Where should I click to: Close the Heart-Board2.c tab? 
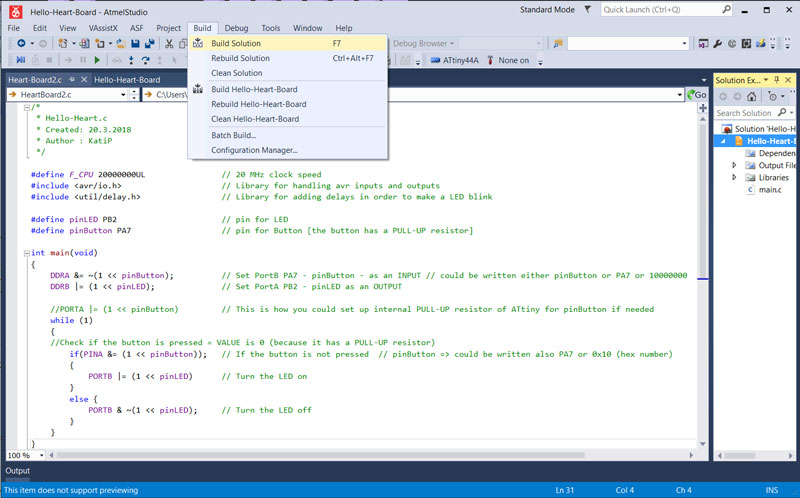tap(84, 80)
